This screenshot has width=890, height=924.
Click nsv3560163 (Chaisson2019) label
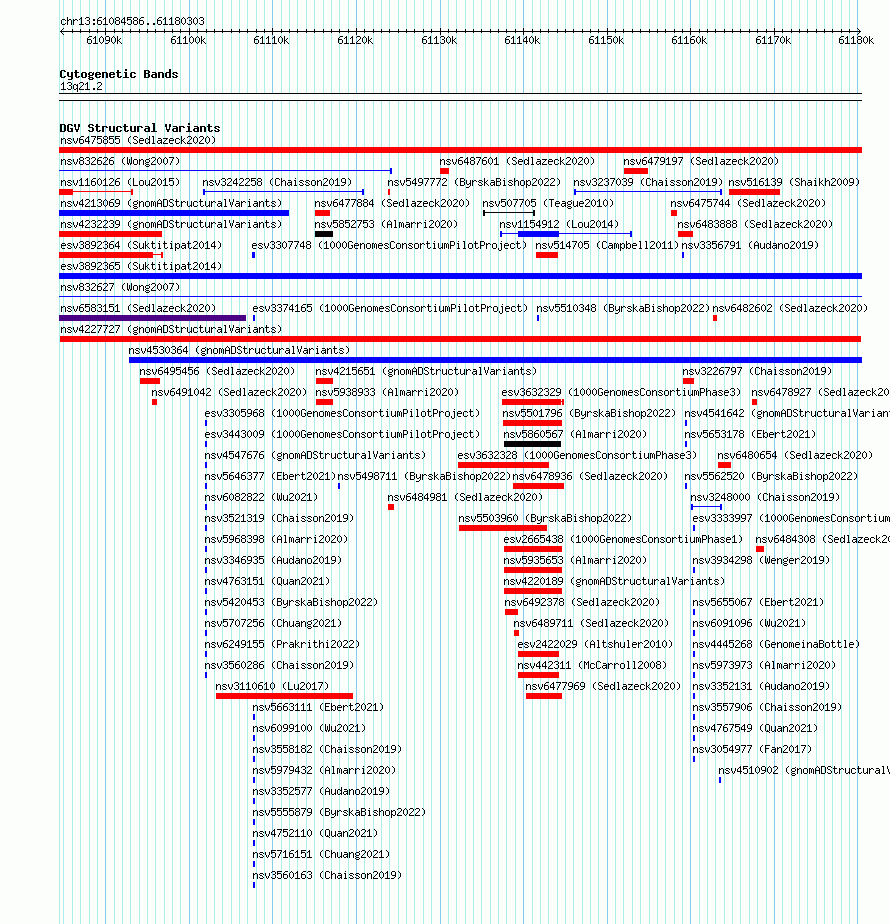(x=327, y=876)
